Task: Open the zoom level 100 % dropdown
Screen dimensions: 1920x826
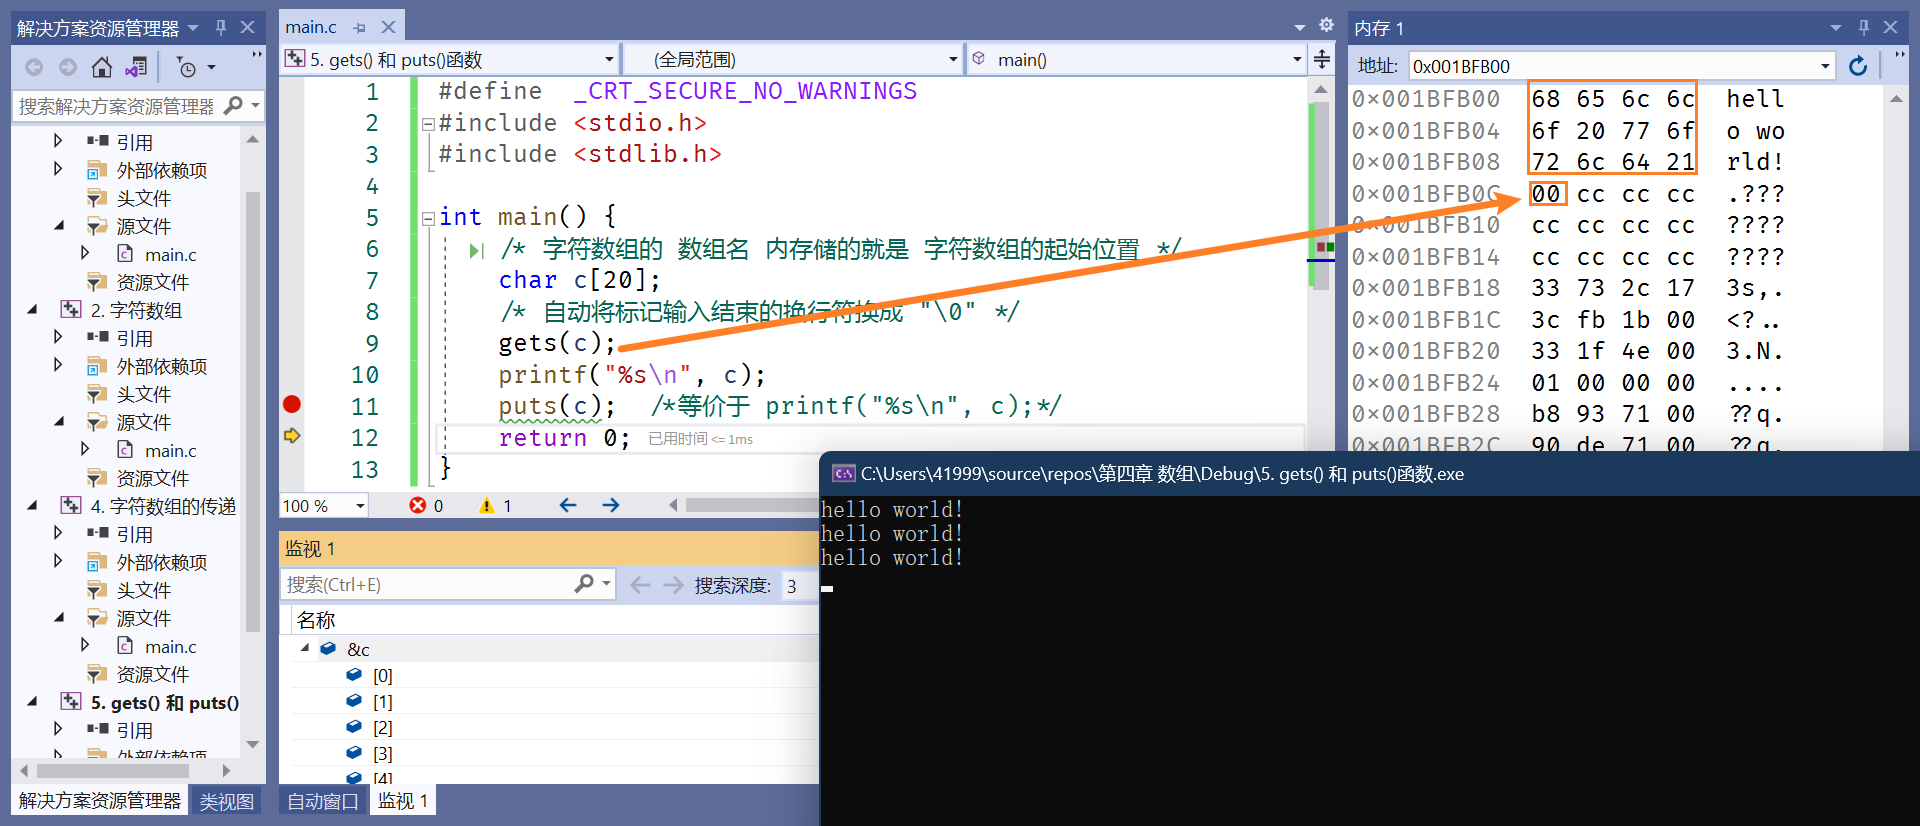Action: coord(360,506)
